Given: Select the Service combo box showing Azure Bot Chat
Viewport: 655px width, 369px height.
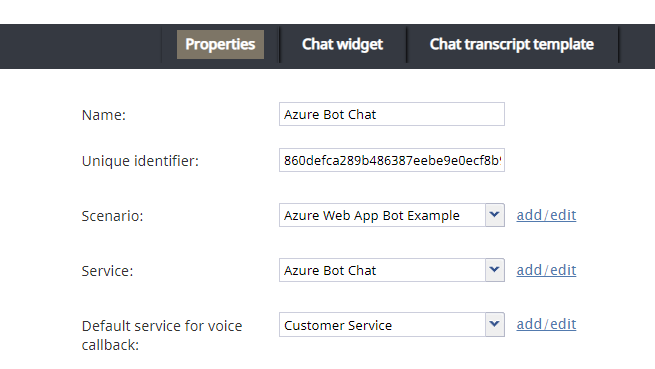Looking at the screenshot, I should (x=392, y=270).
